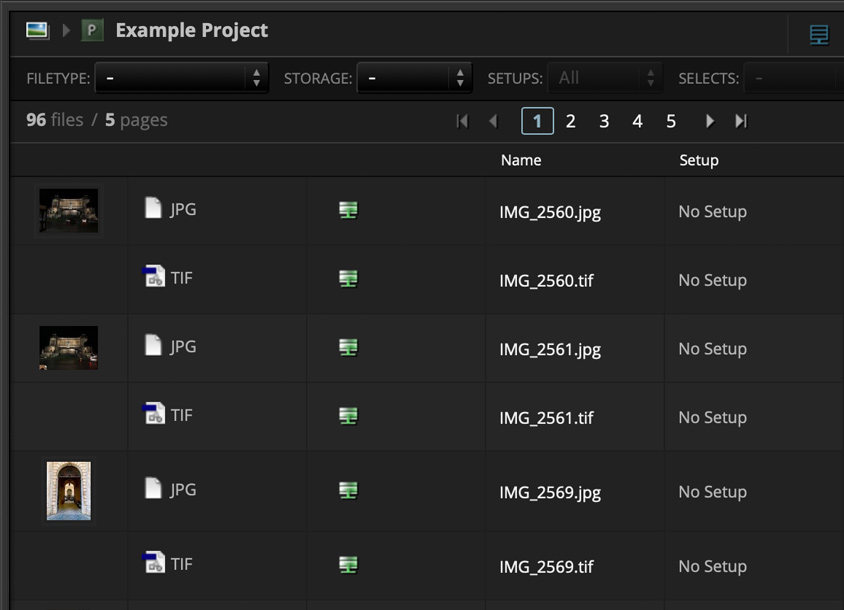Screen dimensions: 844x610
Task: Click the storage icon next to IMG_2569.tif
Action: [x=347, y=566]
